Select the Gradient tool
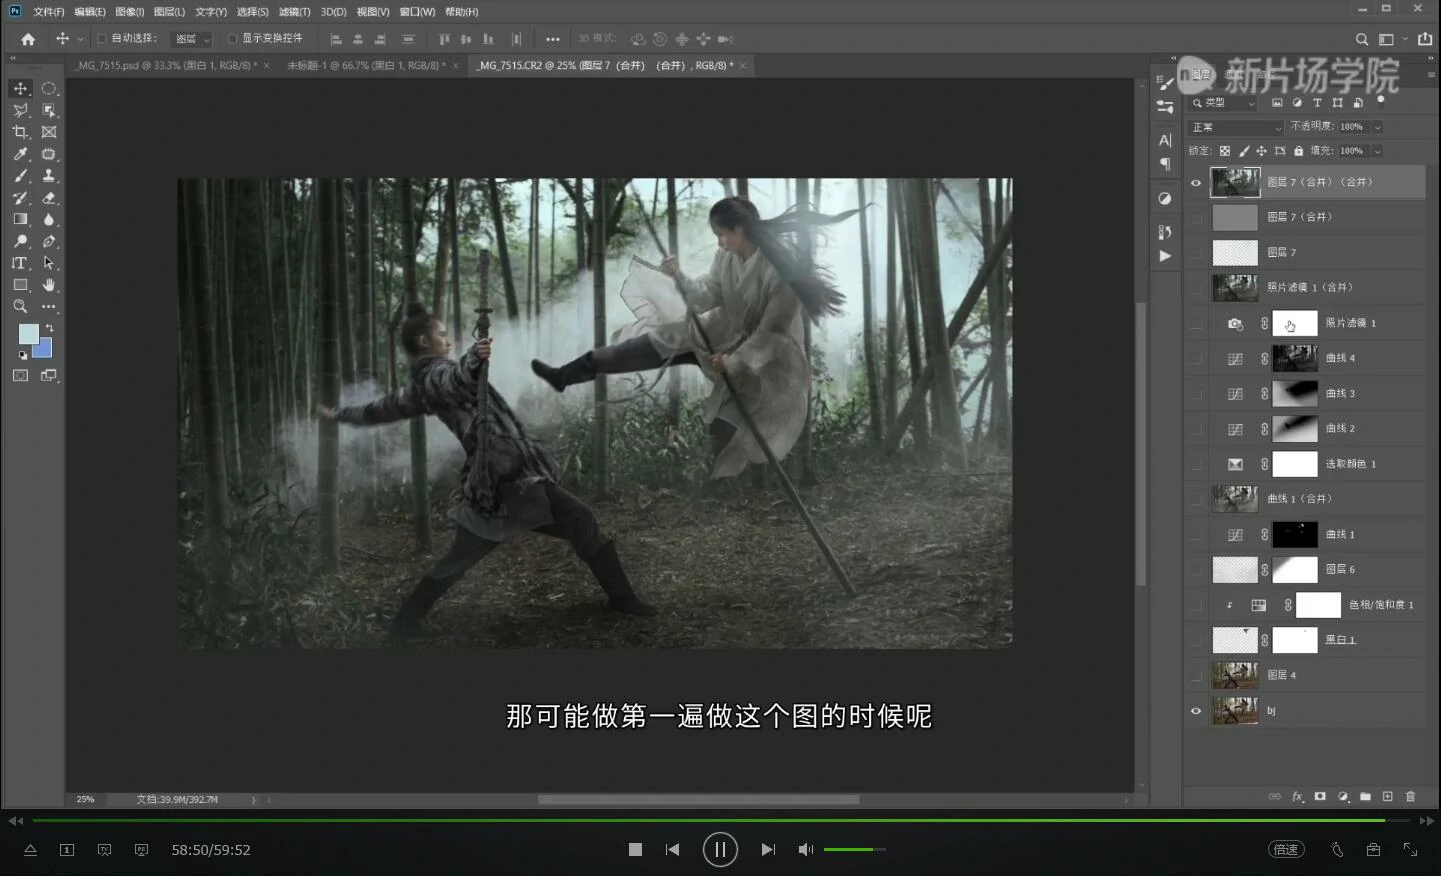1441x876 pixels. pyautogui.click(x=20, y=219)
